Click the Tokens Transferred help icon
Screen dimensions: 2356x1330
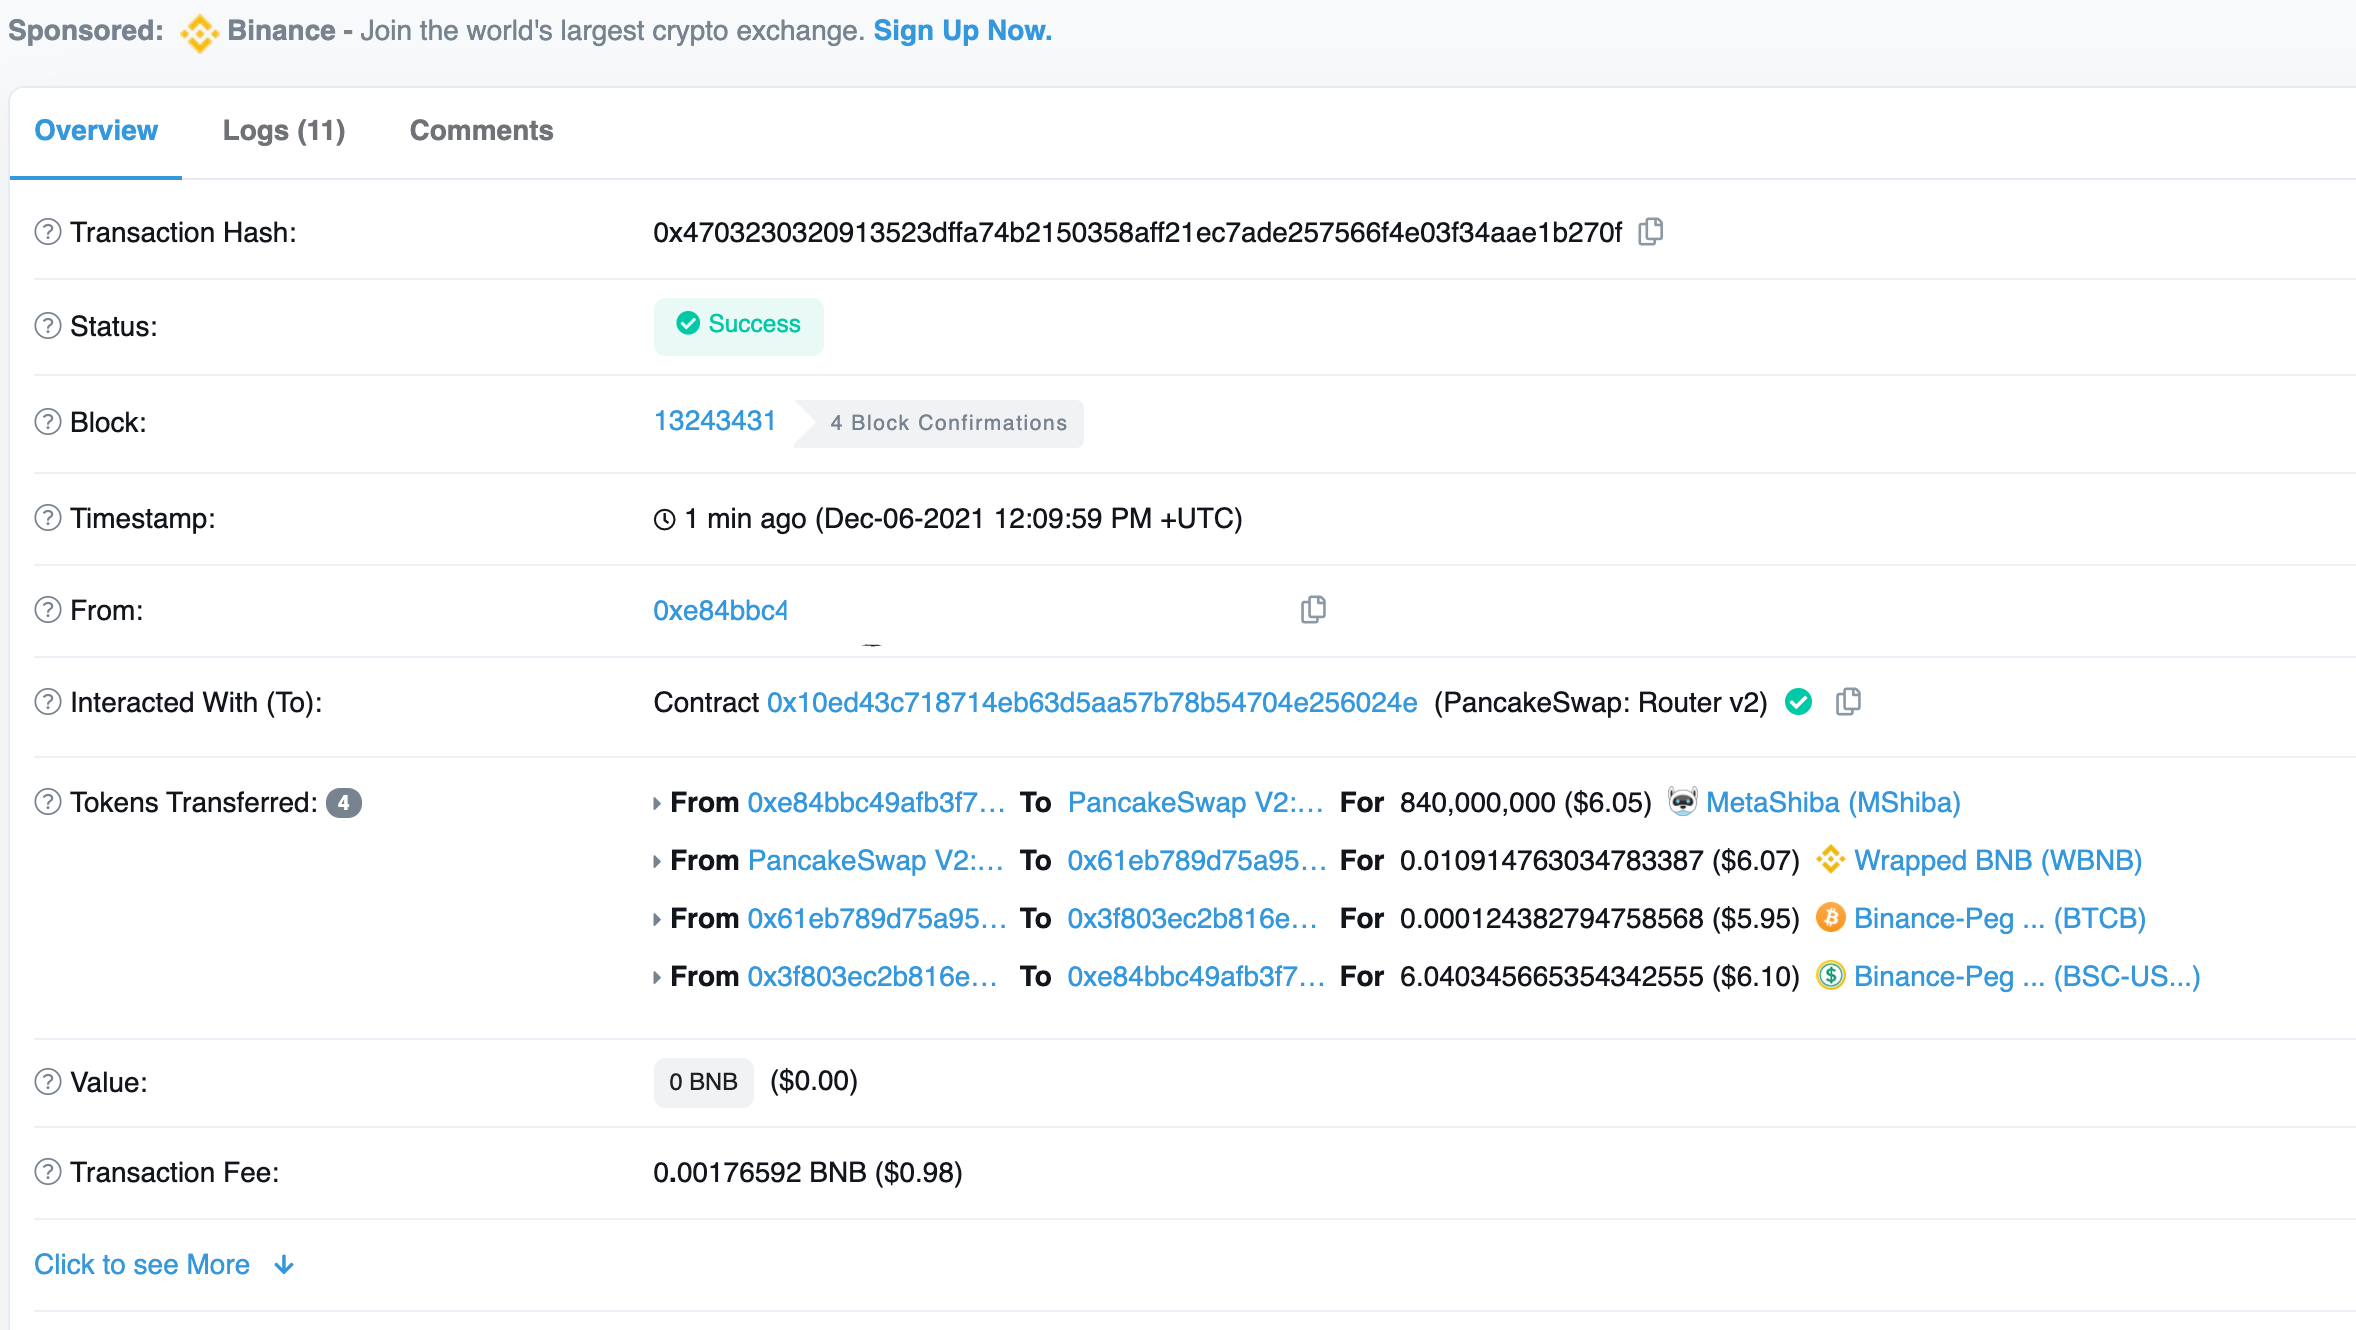tap(48, 802)
